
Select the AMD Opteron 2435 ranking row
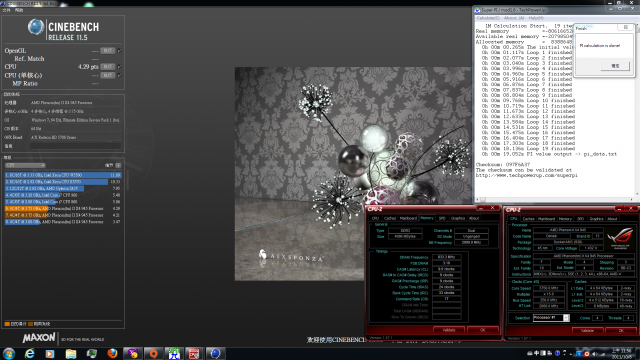[x=63, y=188]
